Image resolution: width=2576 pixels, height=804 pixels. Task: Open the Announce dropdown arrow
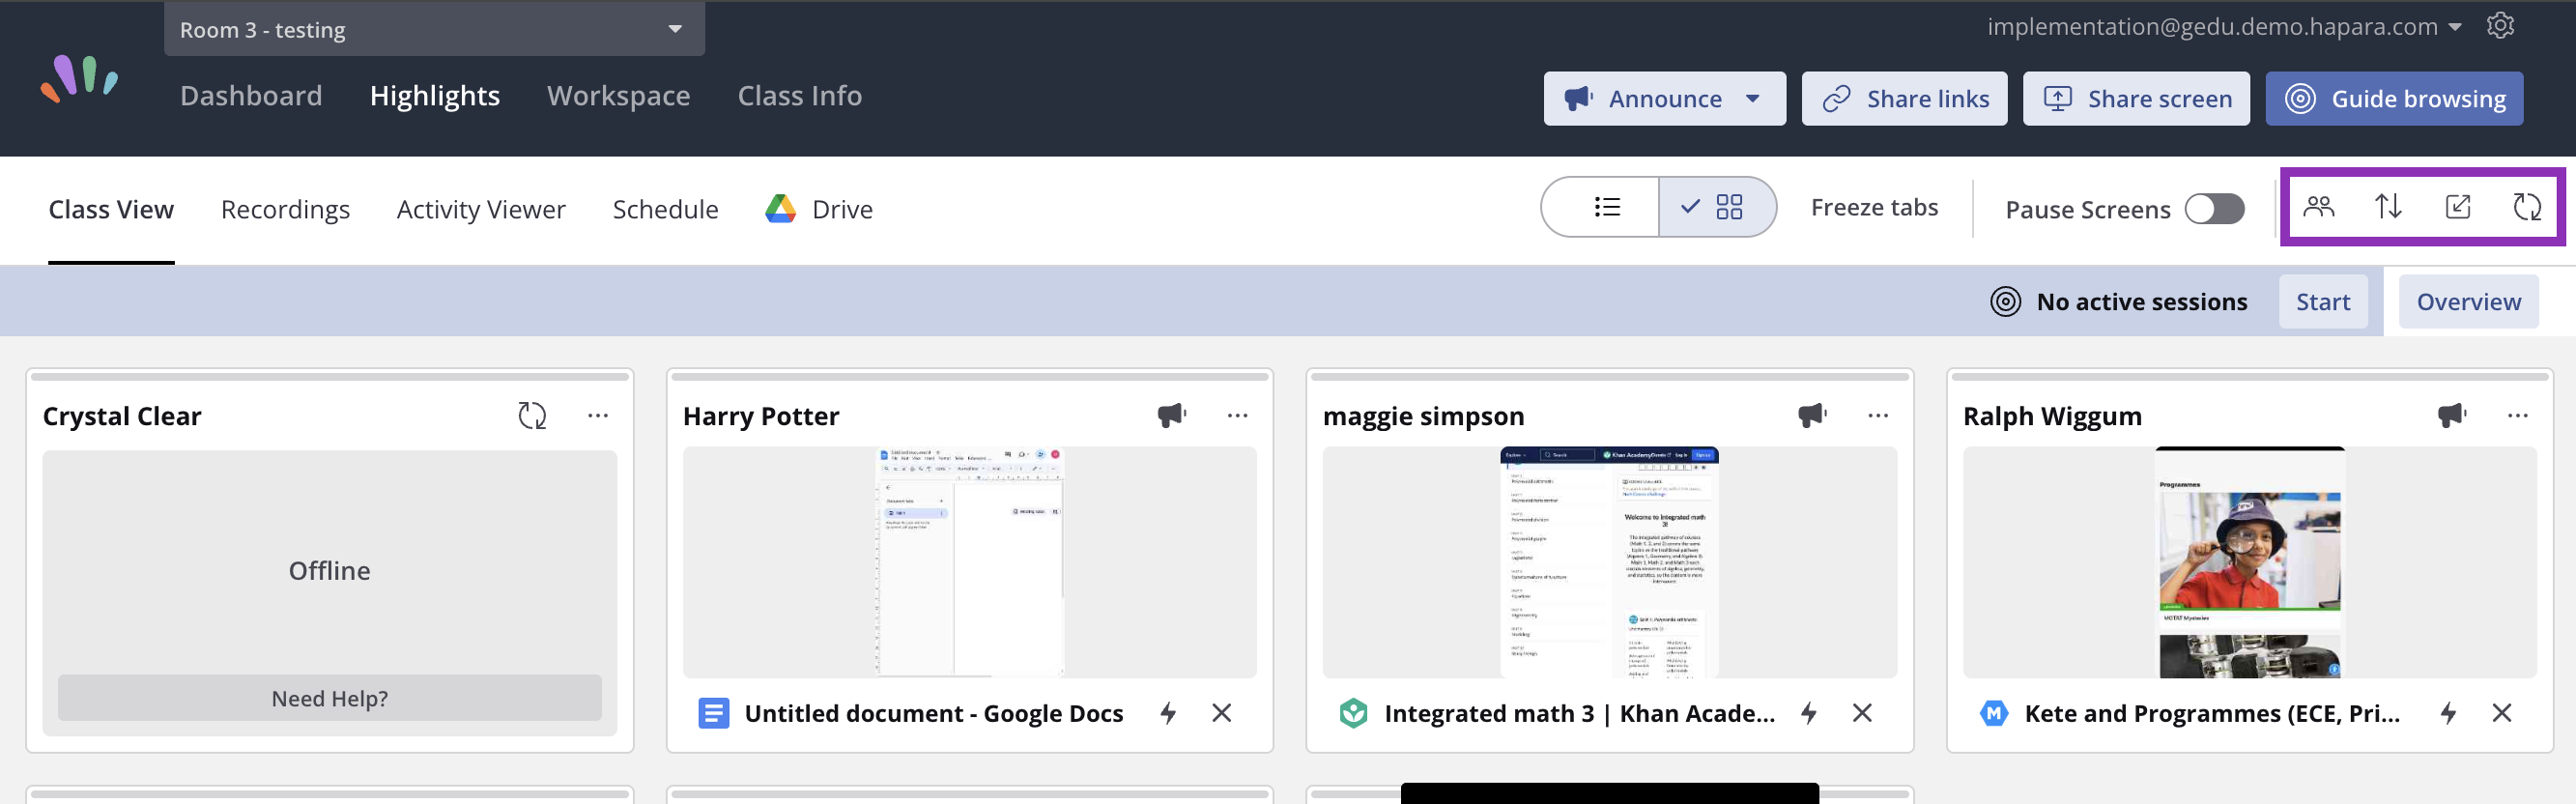coord(1752,98)
